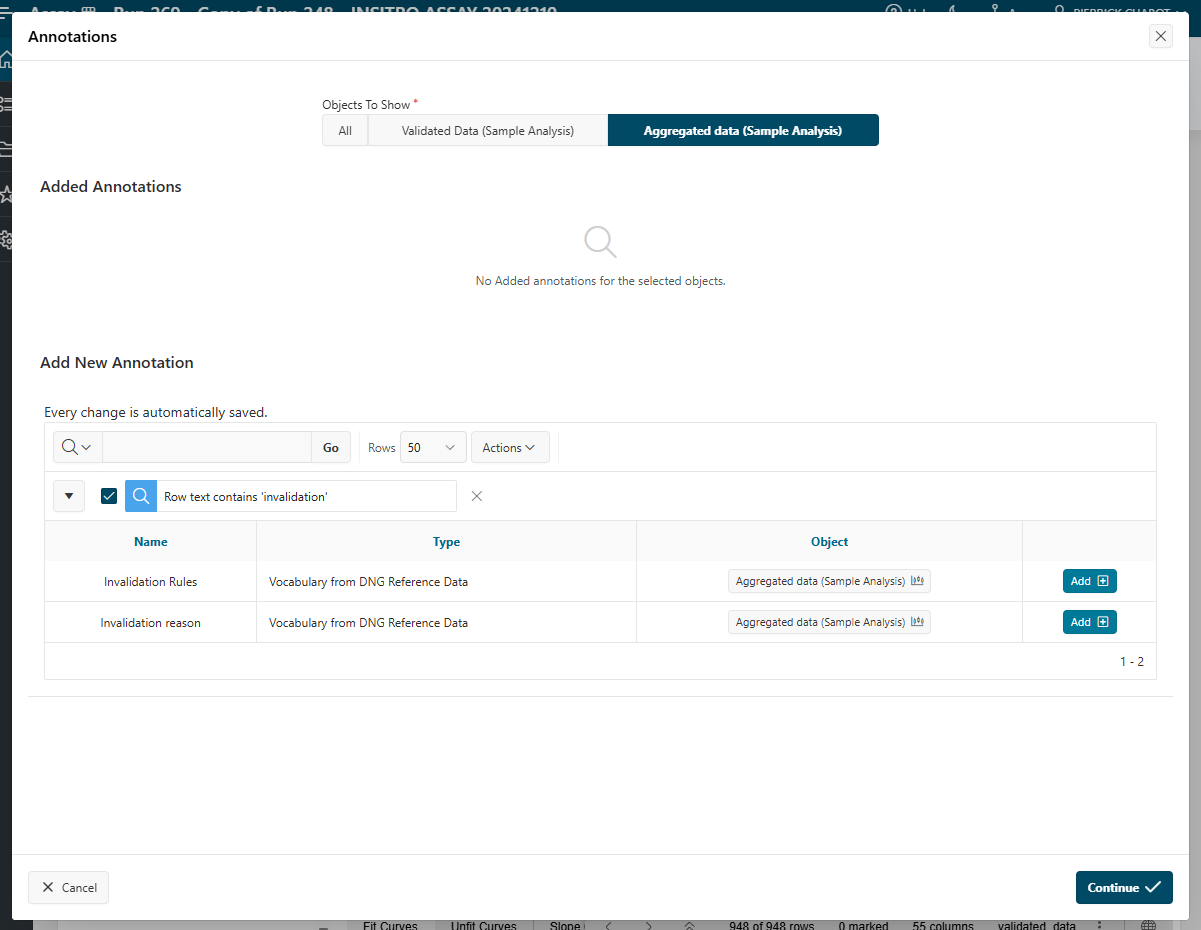Click Continue to confirm annotations
1201x930 pixels.
click(x=1124, y=887)
